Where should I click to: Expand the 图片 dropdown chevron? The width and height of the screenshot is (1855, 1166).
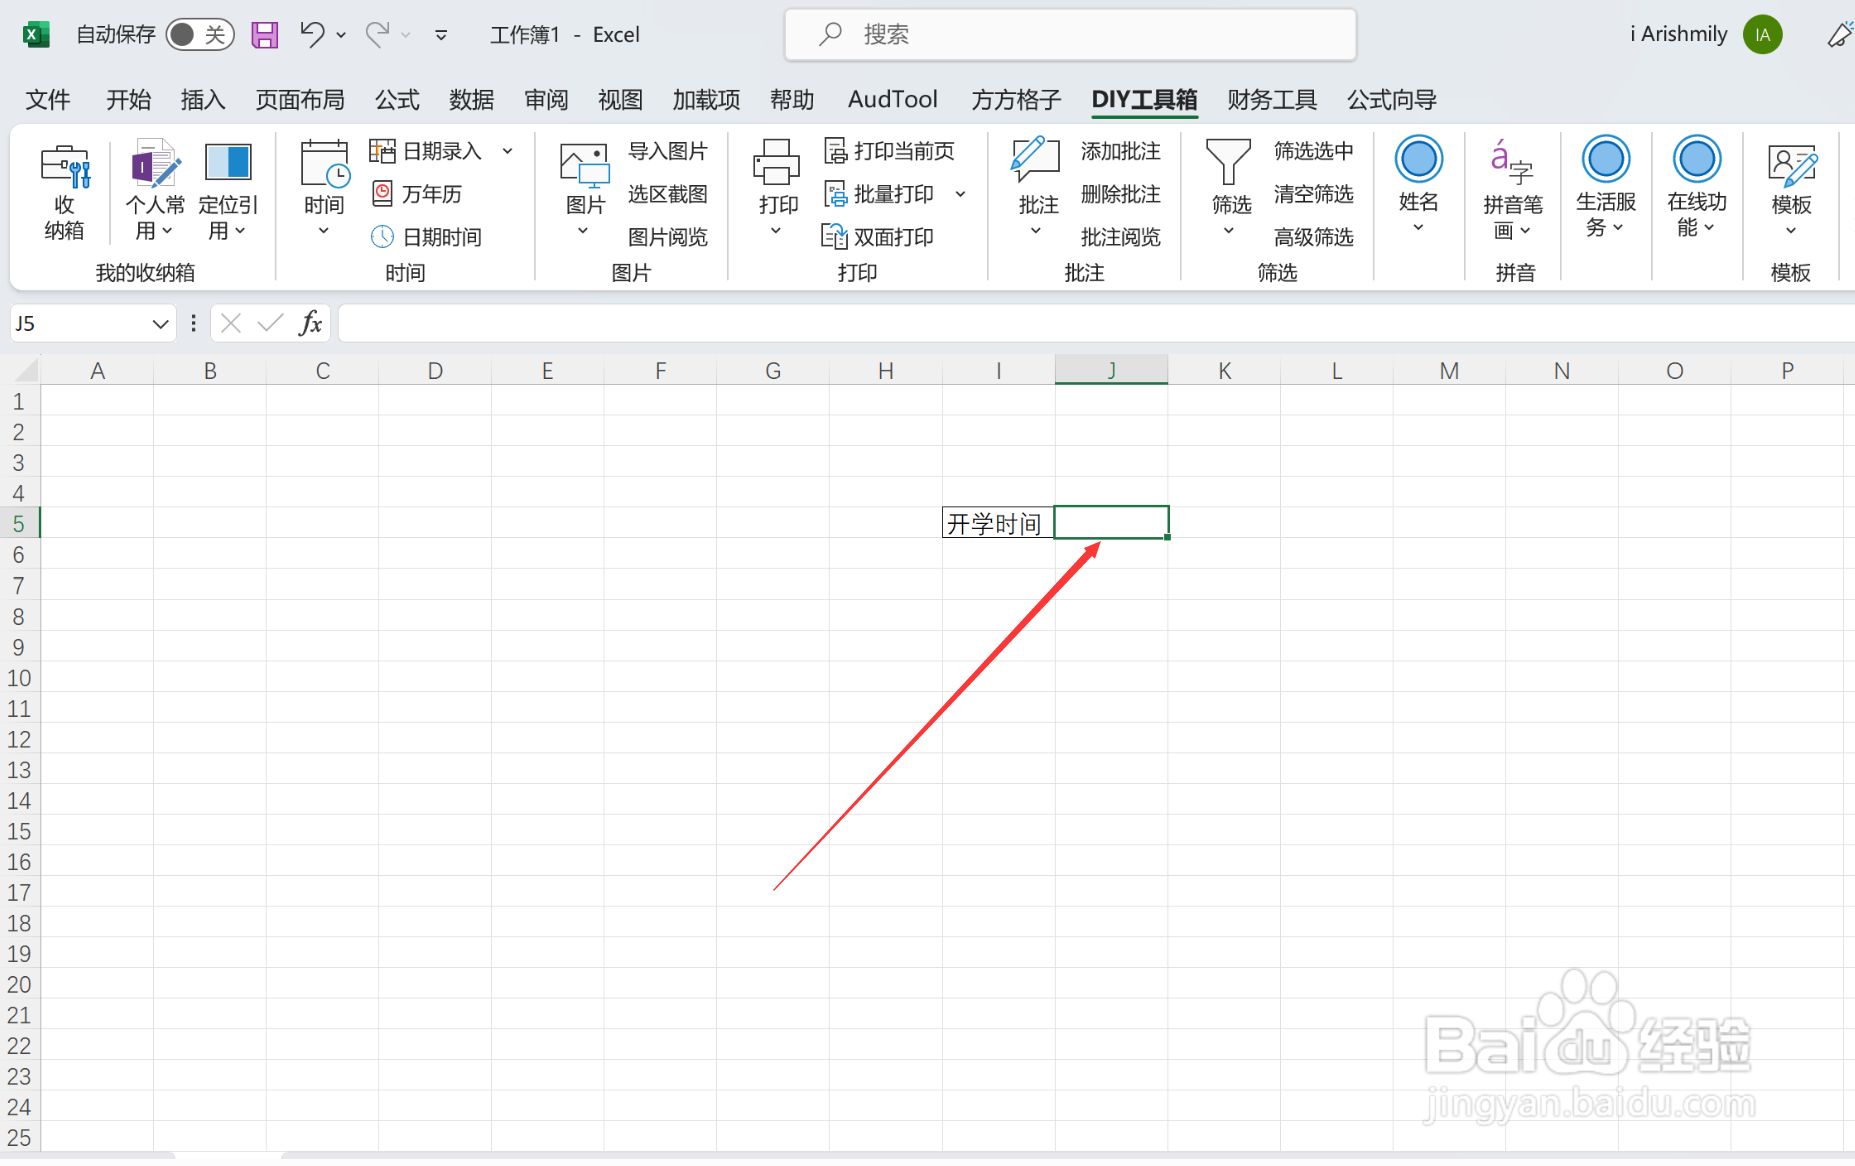583,232
